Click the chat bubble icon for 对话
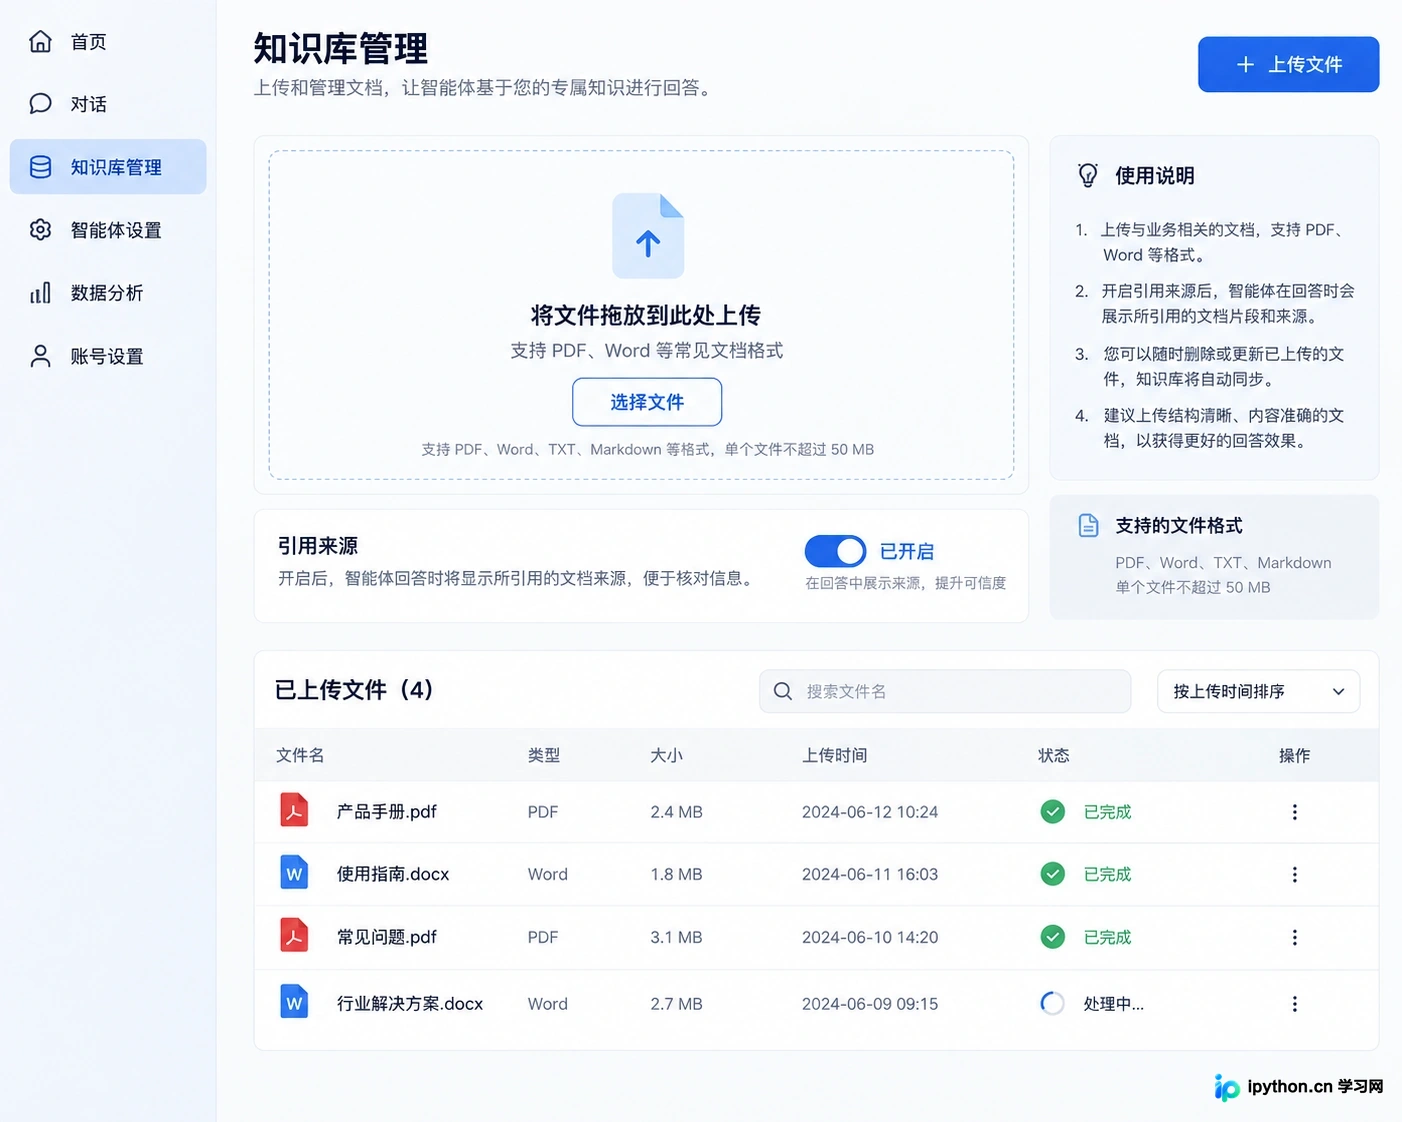The height and width of the screenshot is (1122, 1402). click(x=40, y=103)
